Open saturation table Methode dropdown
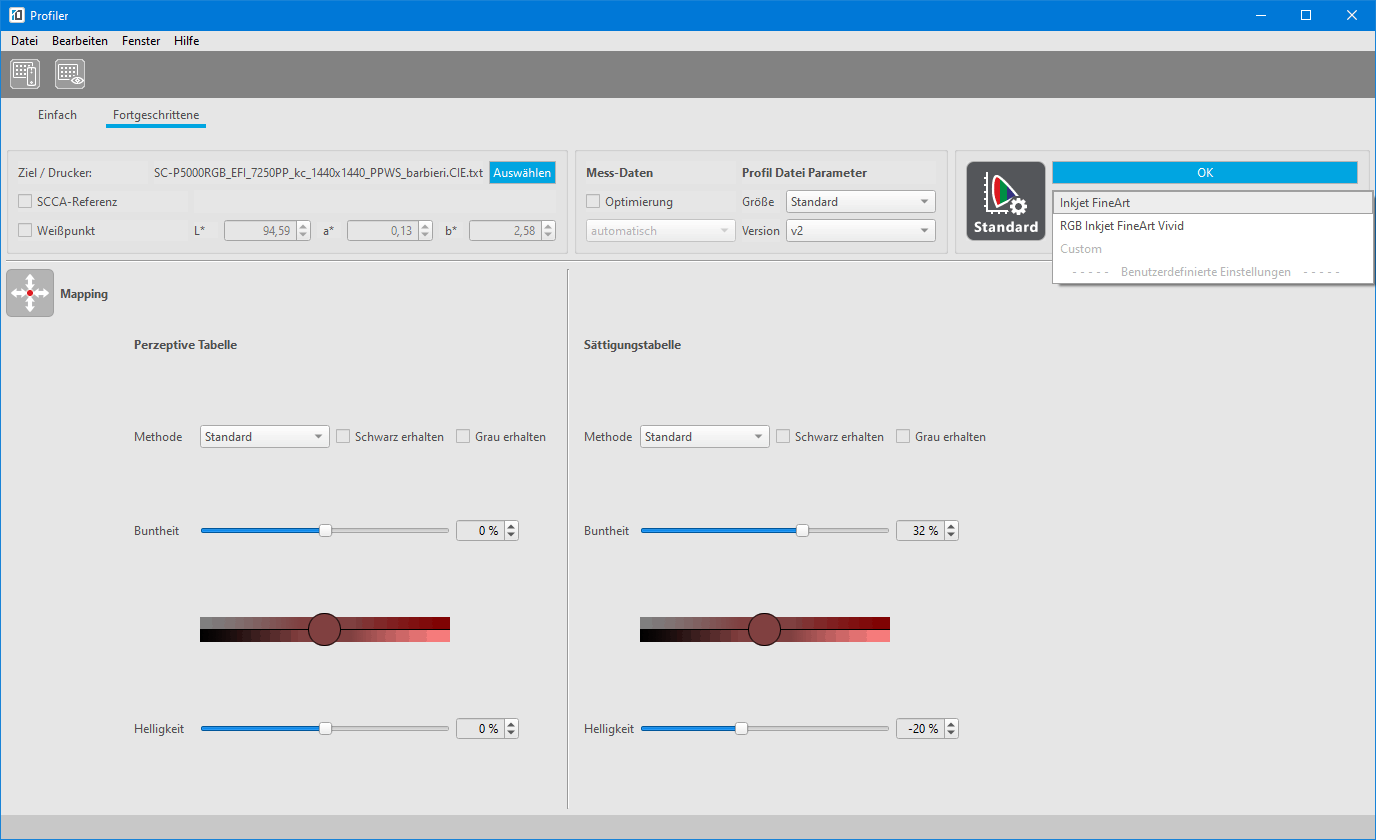 point(704,437)
